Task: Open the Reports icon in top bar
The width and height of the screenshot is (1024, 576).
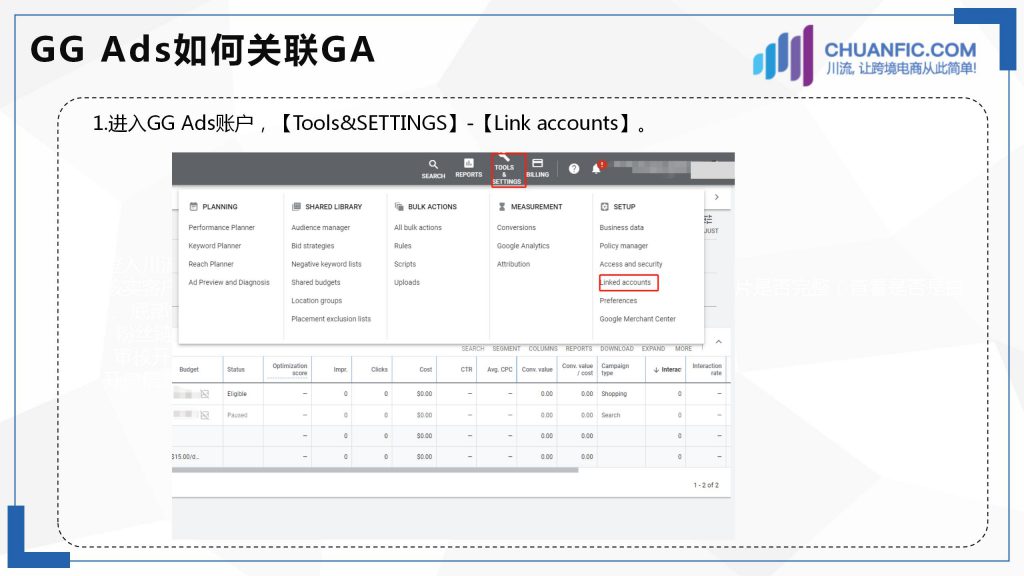Action: click(468, 163)
